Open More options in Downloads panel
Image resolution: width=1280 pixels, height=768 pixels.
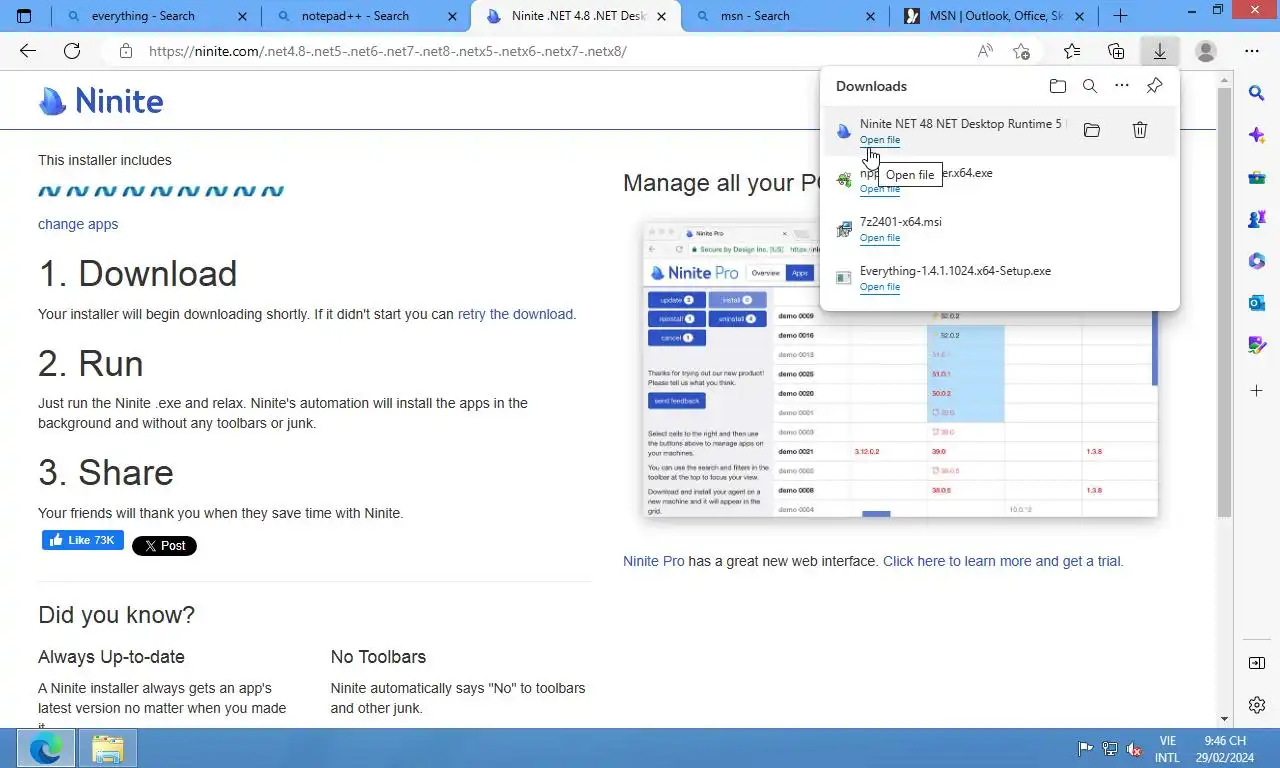(x=1122, y=86)
